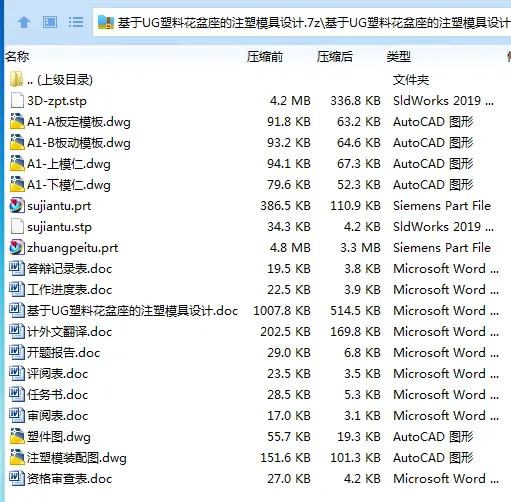Sort by the 压缩前 column header
511x502 pixels.
click(x=265, y=56)
